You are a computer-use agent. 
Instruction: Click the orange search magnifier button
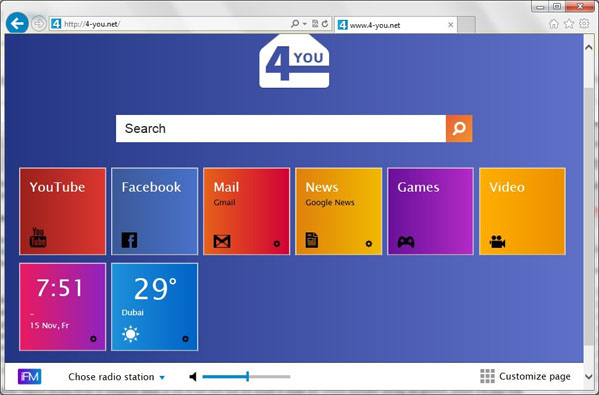point(459,128)
